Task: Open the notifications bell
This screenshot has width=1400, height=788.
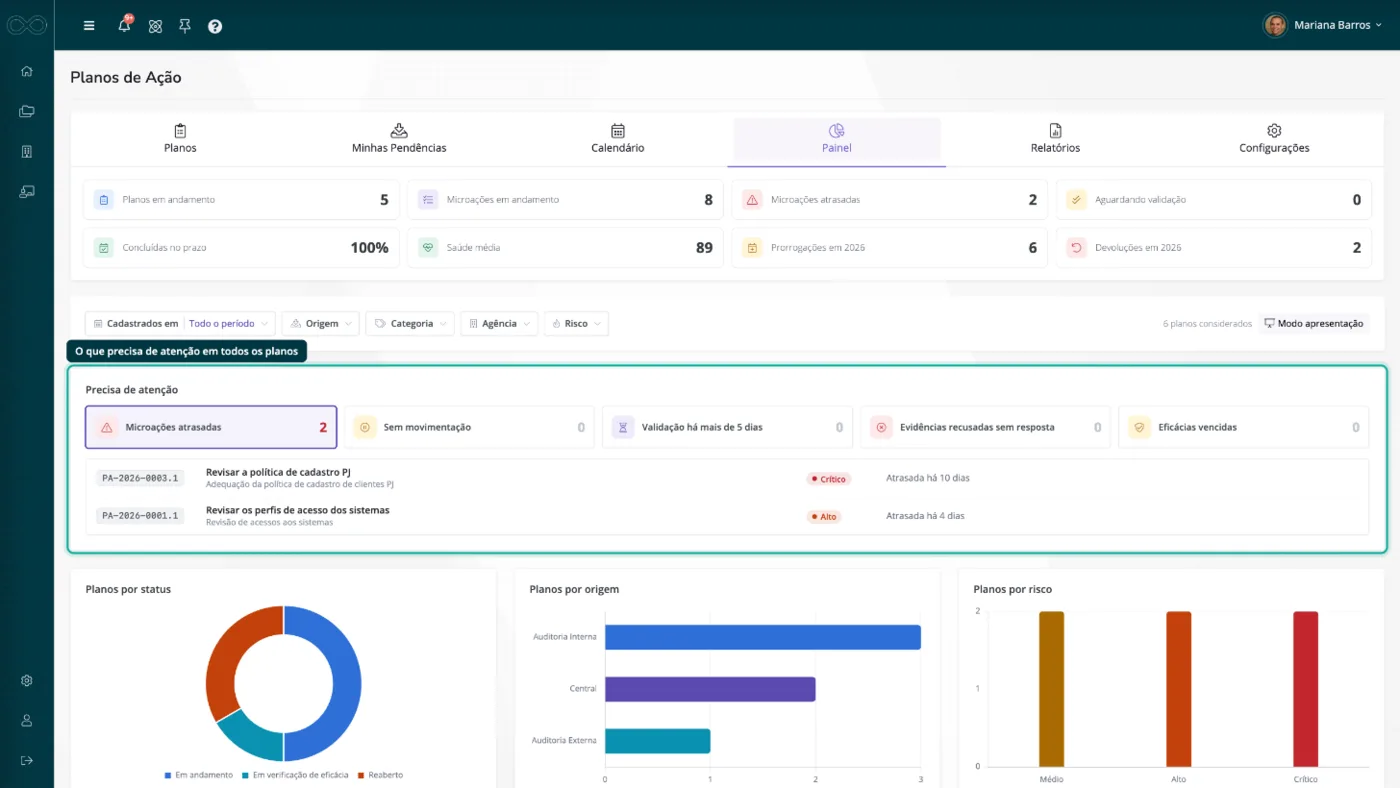Action: (x=125, y=25)
